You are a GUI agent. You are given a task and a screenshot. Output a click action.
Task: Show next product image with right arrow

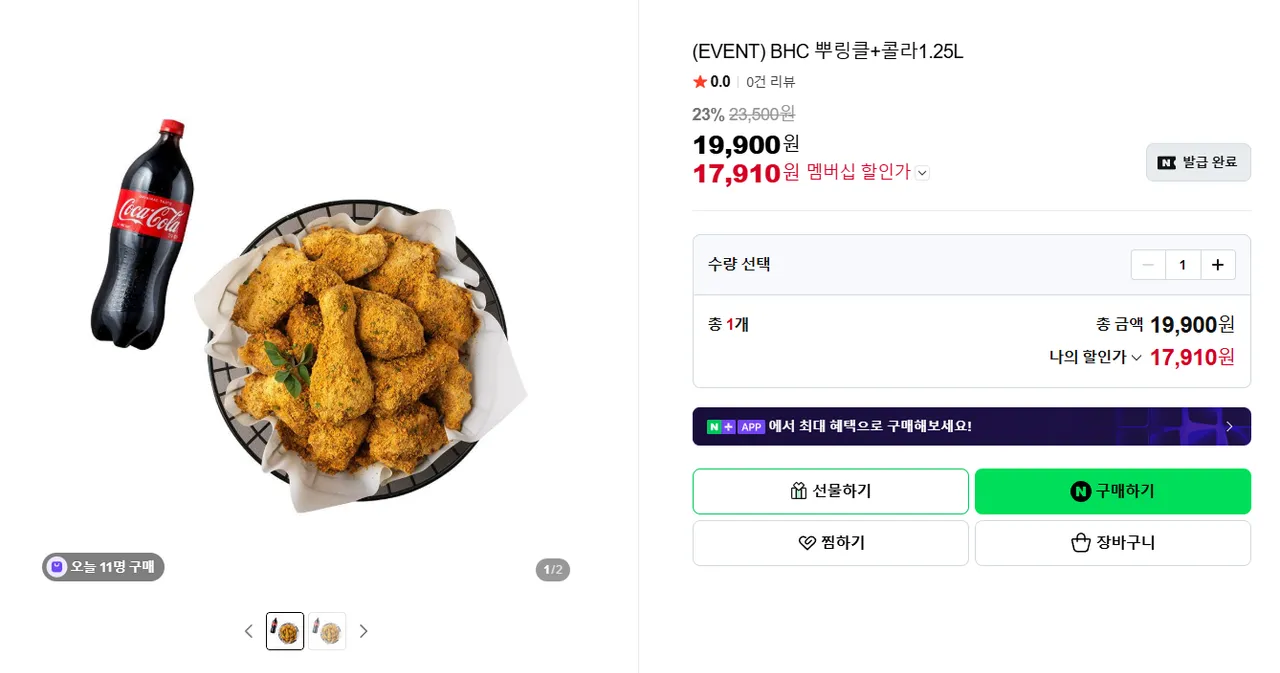363,631
